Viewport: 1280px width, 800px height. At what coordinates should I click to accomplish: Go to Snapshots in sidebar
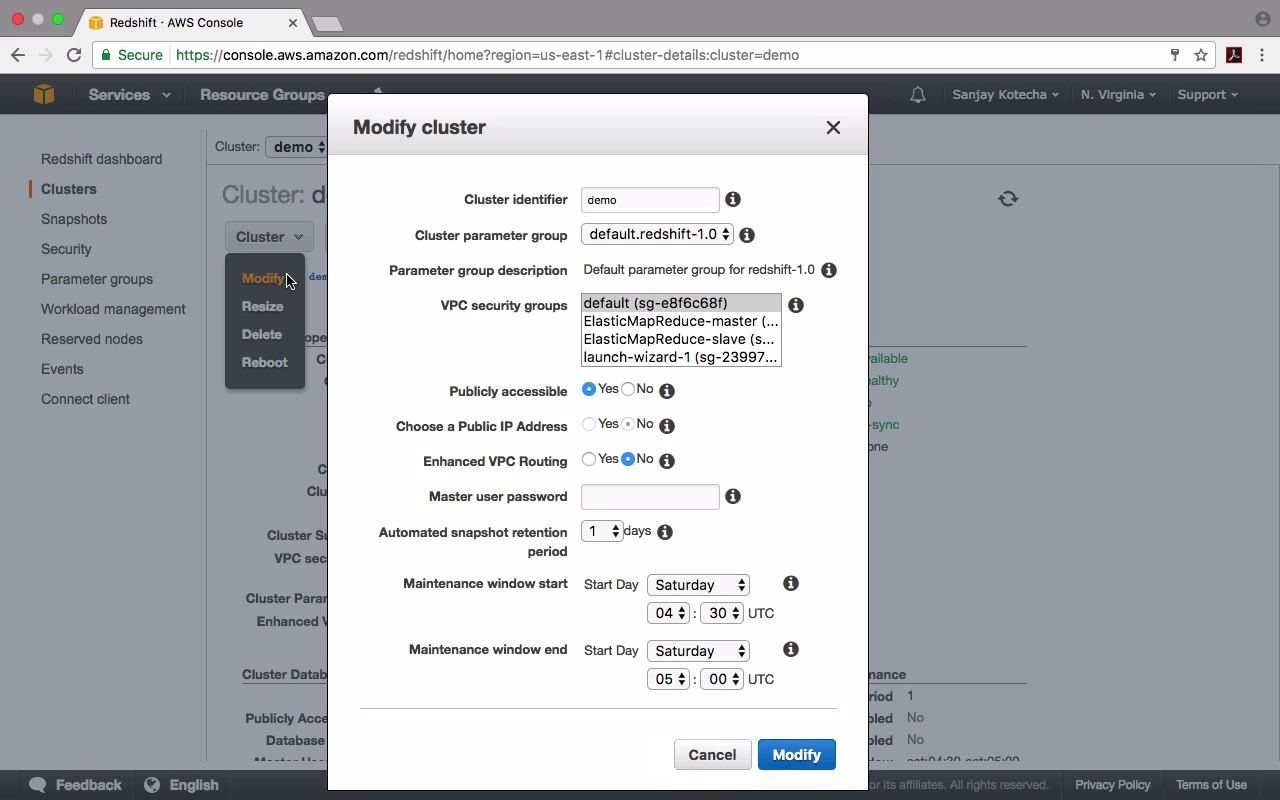[x=74, y=219]
